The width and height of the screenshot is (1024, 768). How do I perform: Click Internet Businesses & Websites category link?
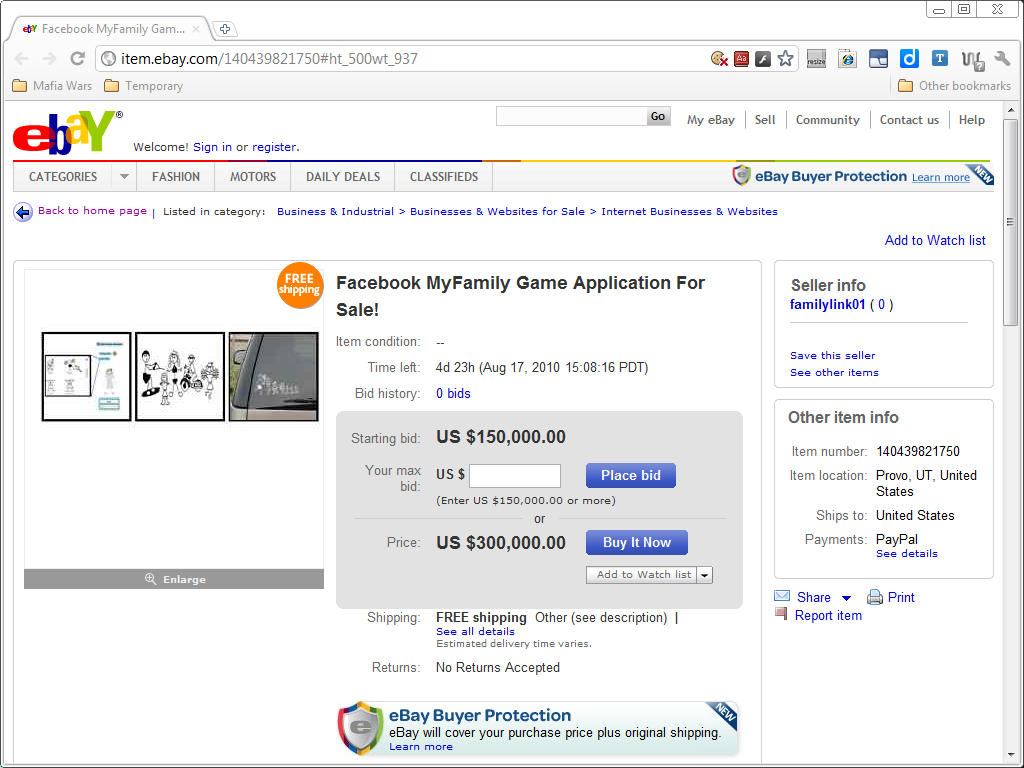pyautogui.click(x=690, y=212)
